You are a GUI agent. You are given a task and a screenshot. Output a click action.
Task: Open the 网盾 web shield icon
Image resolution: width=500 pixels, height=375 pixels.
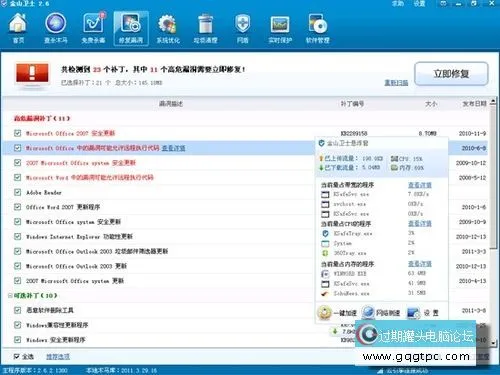(243, 28)
